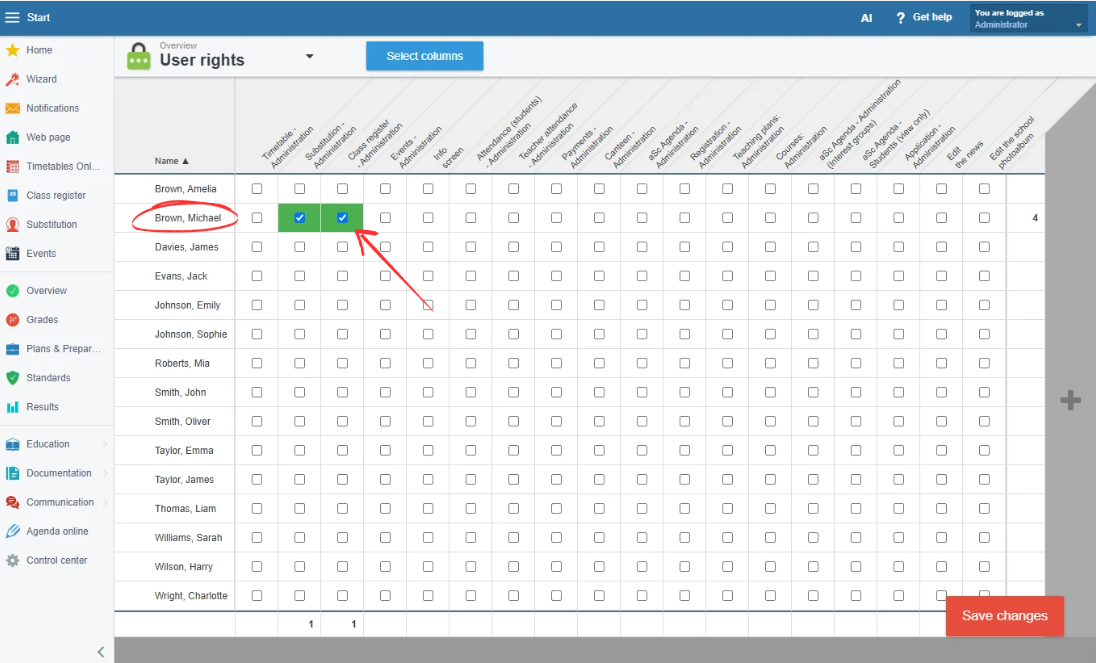Open the Wizard wand icon
This screenshot has width=1096, height=663.
(13, 80)
